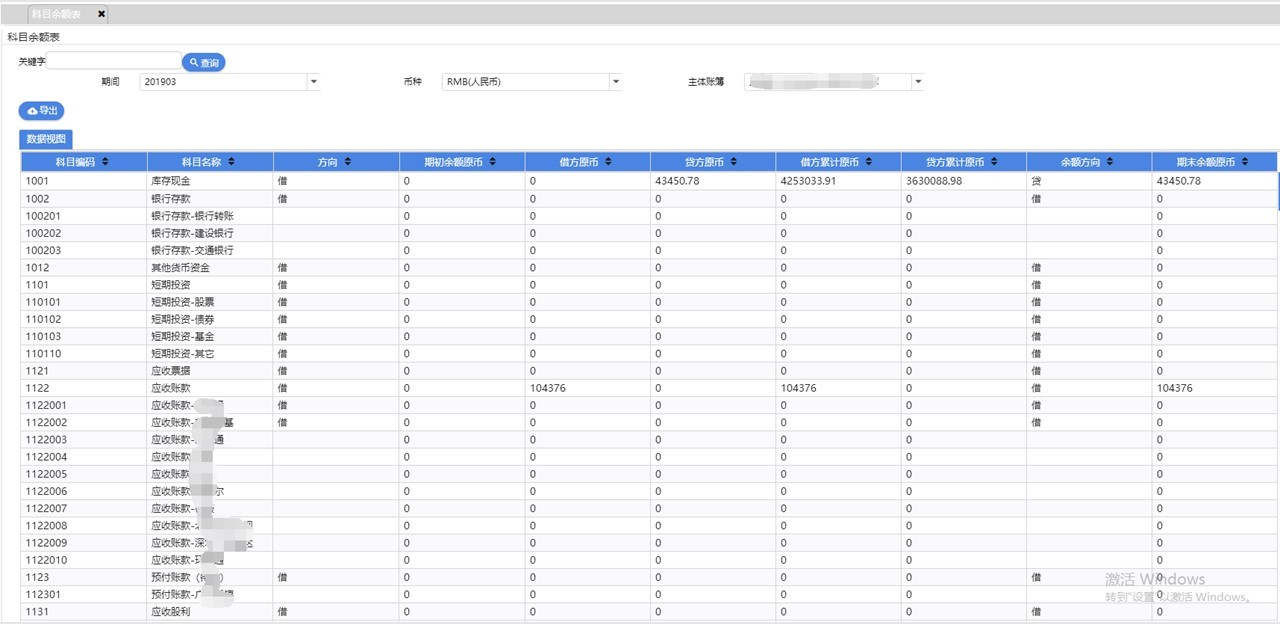Open the 主体账簿 dropdown arrow
The image size is (1280, 624).
[x=917, y=82]
